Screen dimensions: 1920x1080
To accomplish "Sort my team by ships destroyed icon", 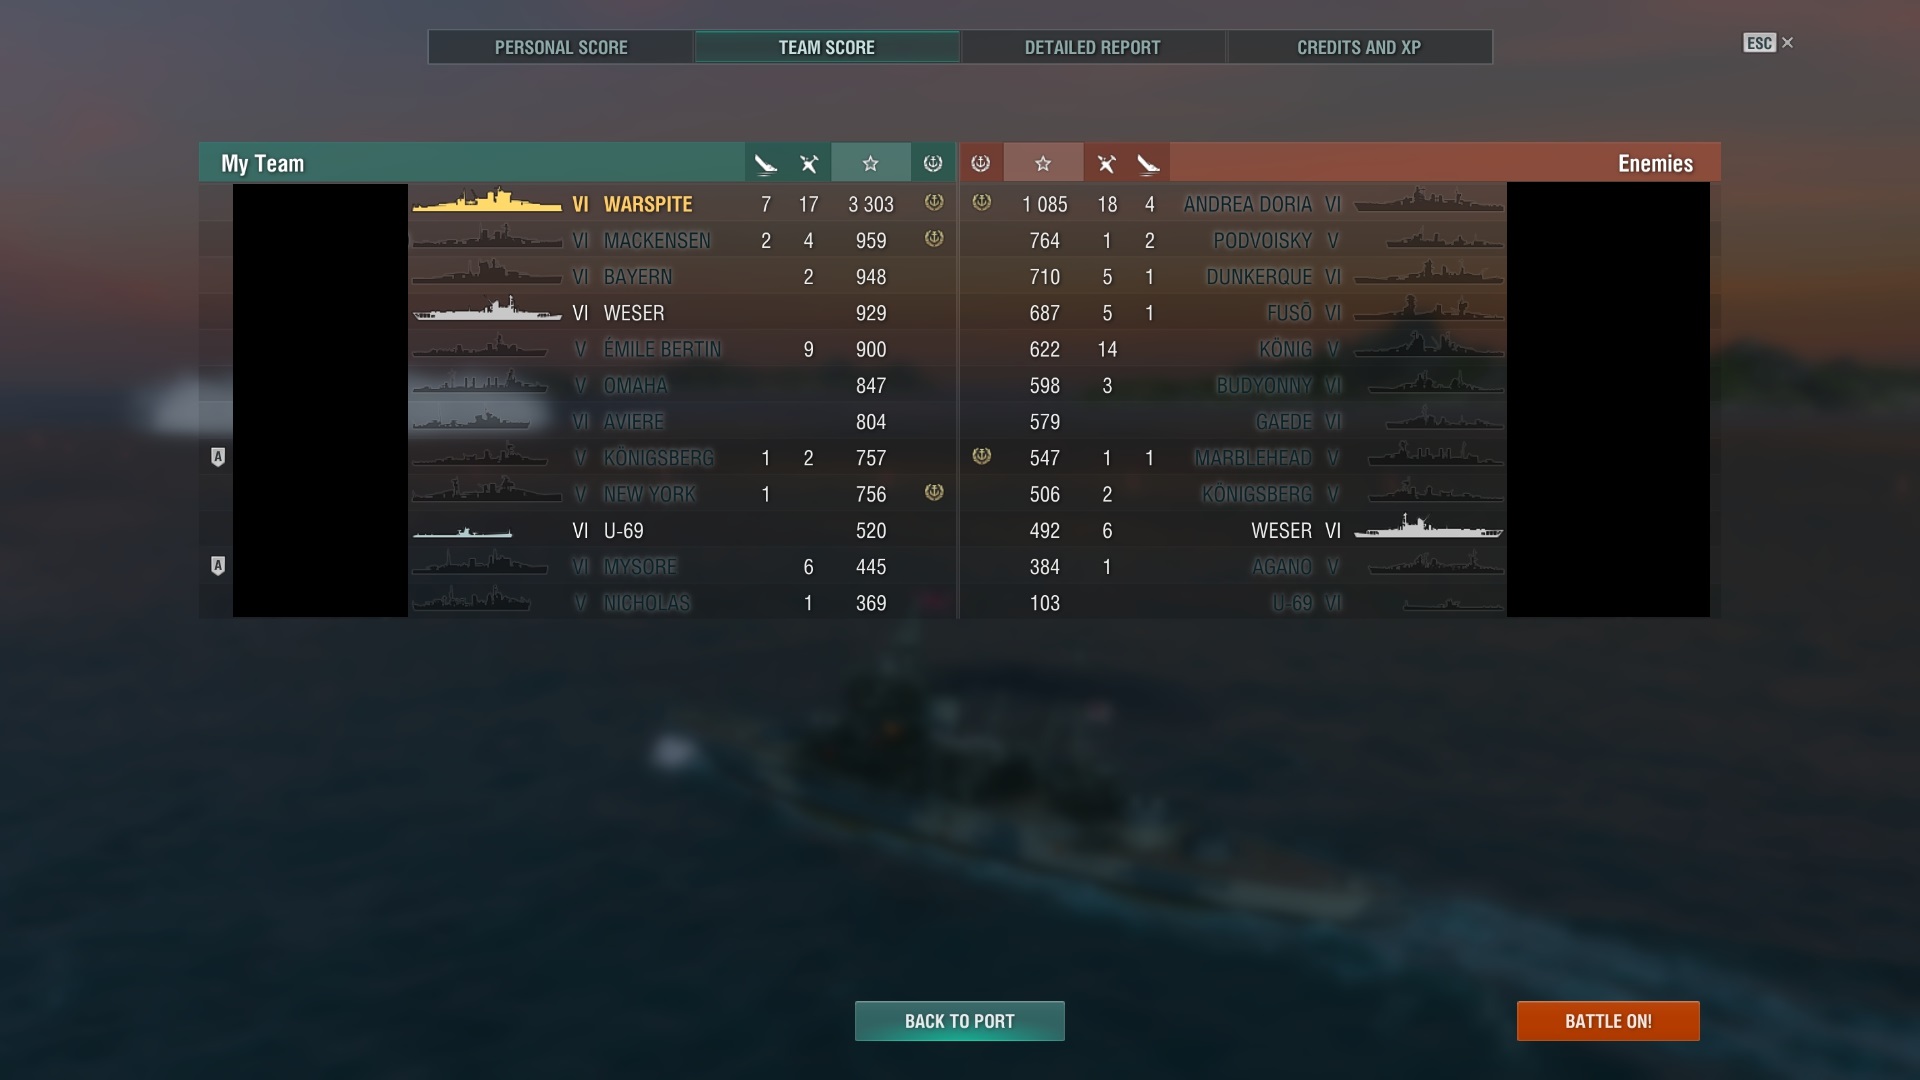I will (x=766, y=163).
